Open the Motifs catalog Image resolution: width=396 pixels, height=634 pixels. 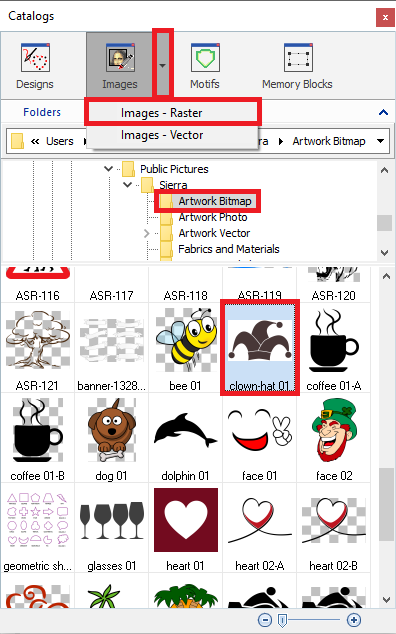(205, 66)
